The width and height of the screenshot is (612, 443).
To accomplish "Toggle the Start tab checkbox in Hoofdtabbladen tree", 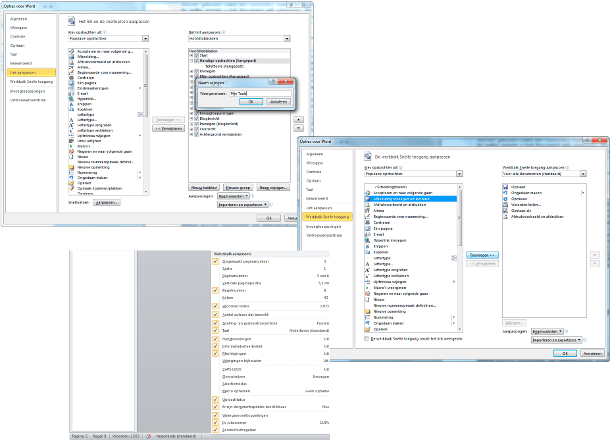I will (x=197, y=56).
